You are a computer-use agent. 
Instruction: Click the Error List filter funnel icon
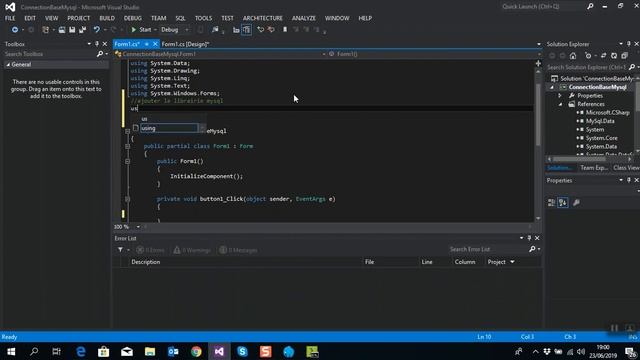pyautogui.click(x=120, y=250)
